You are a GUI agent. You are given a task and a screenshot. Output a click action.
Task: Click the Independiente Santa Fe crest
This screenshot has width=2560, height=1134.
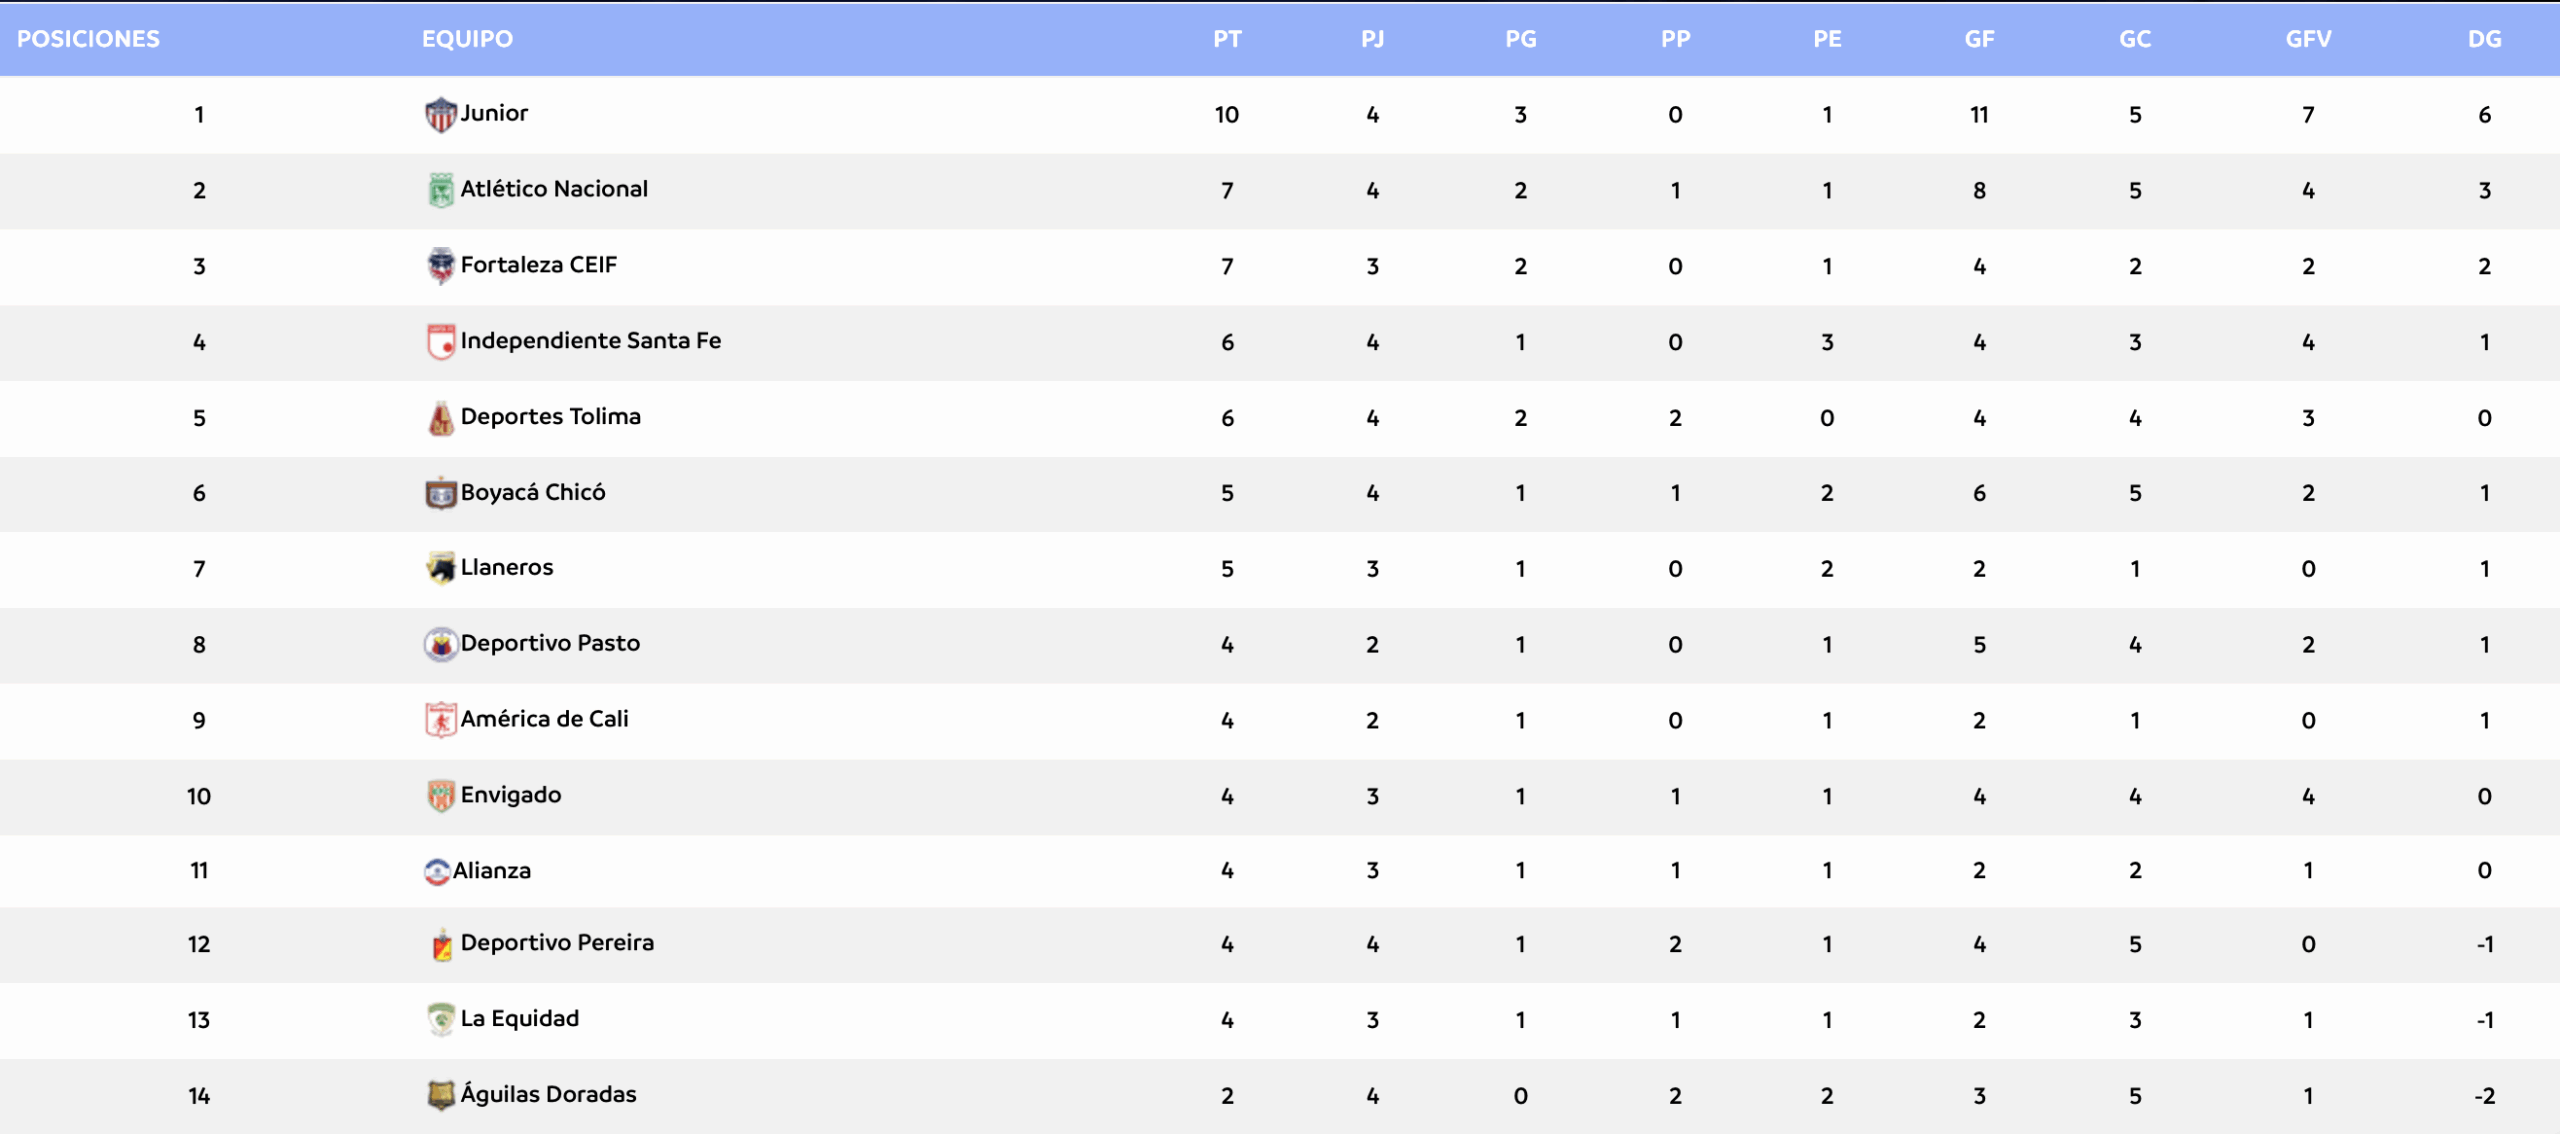[x=440, y=342]
